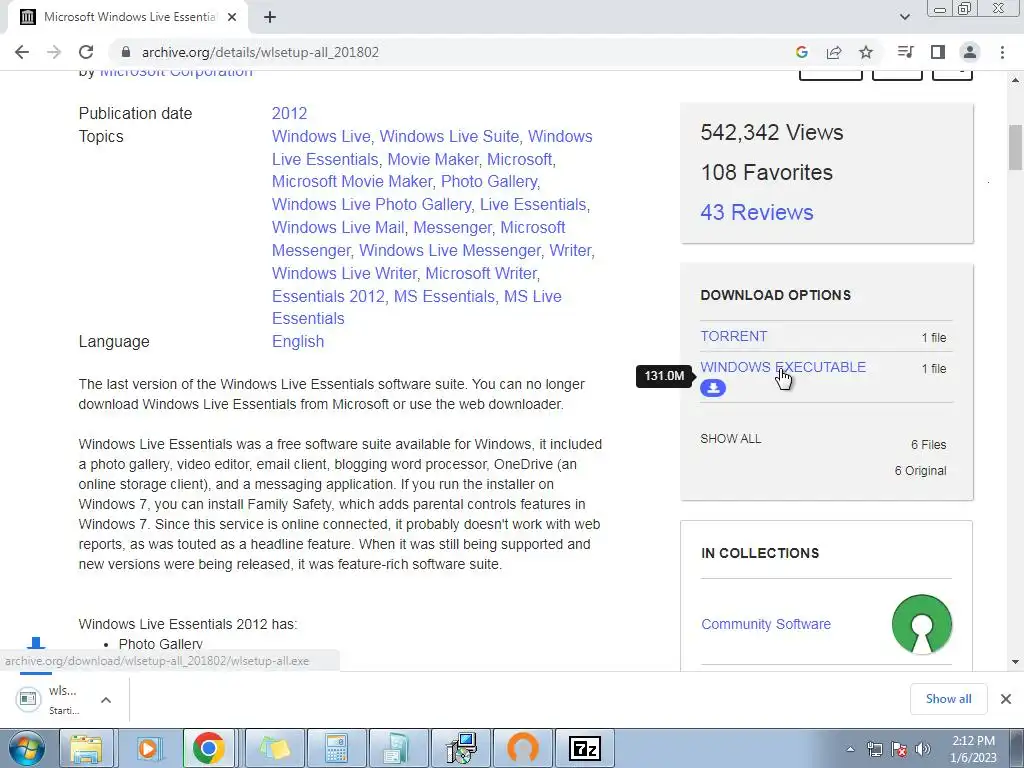
Task: Open the Chrome side panel
Action: click(938, 52)
